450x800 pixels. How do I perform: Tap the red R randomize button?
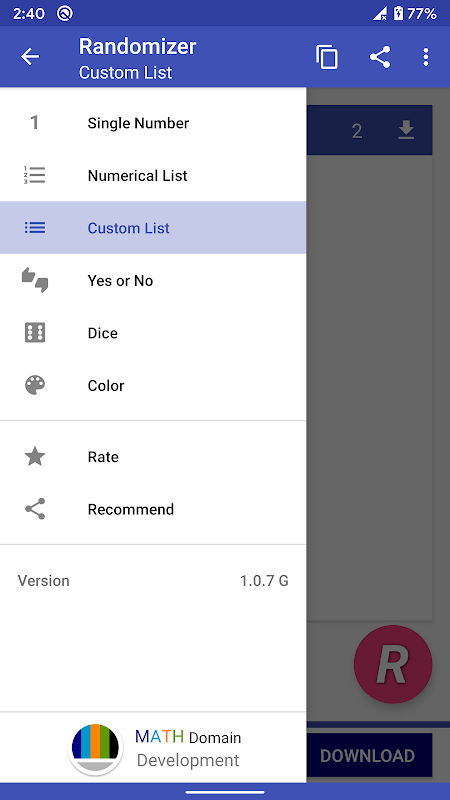(x=393, y=664)
